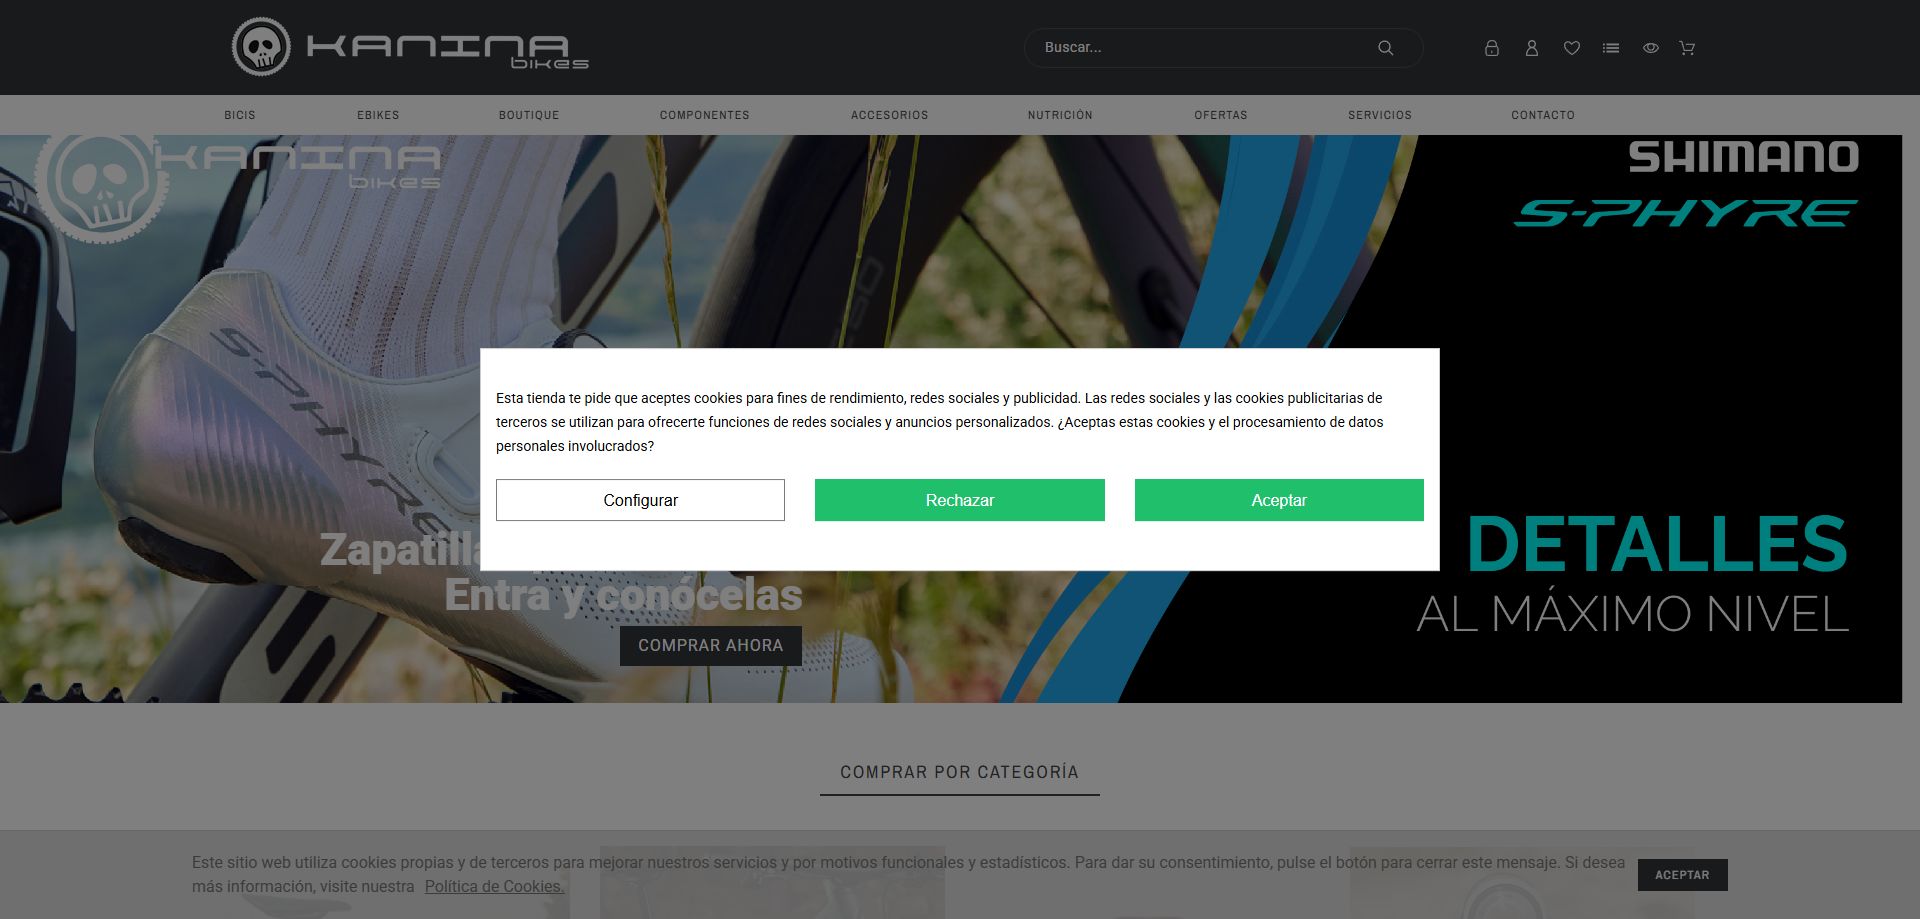Viewport: 1920px width, 919px height.
Task: Click the 'Detalles' banner headline
Action: 1657,545
